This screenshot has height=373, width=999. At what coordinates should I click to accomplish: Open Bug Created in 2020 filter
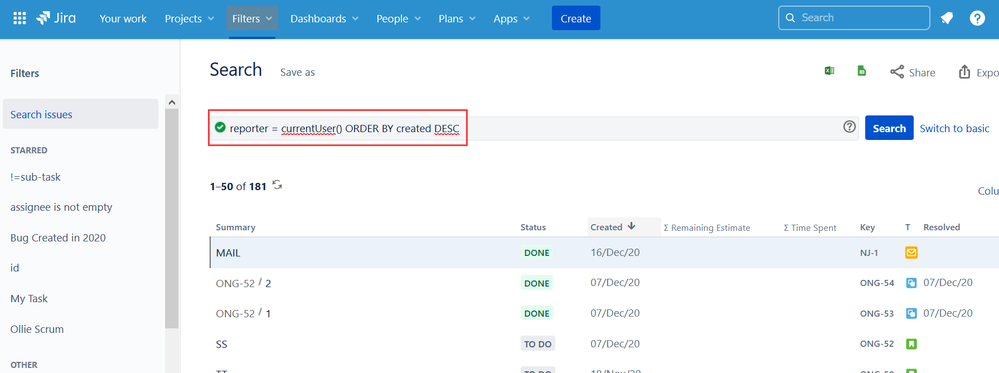point(58,238)
